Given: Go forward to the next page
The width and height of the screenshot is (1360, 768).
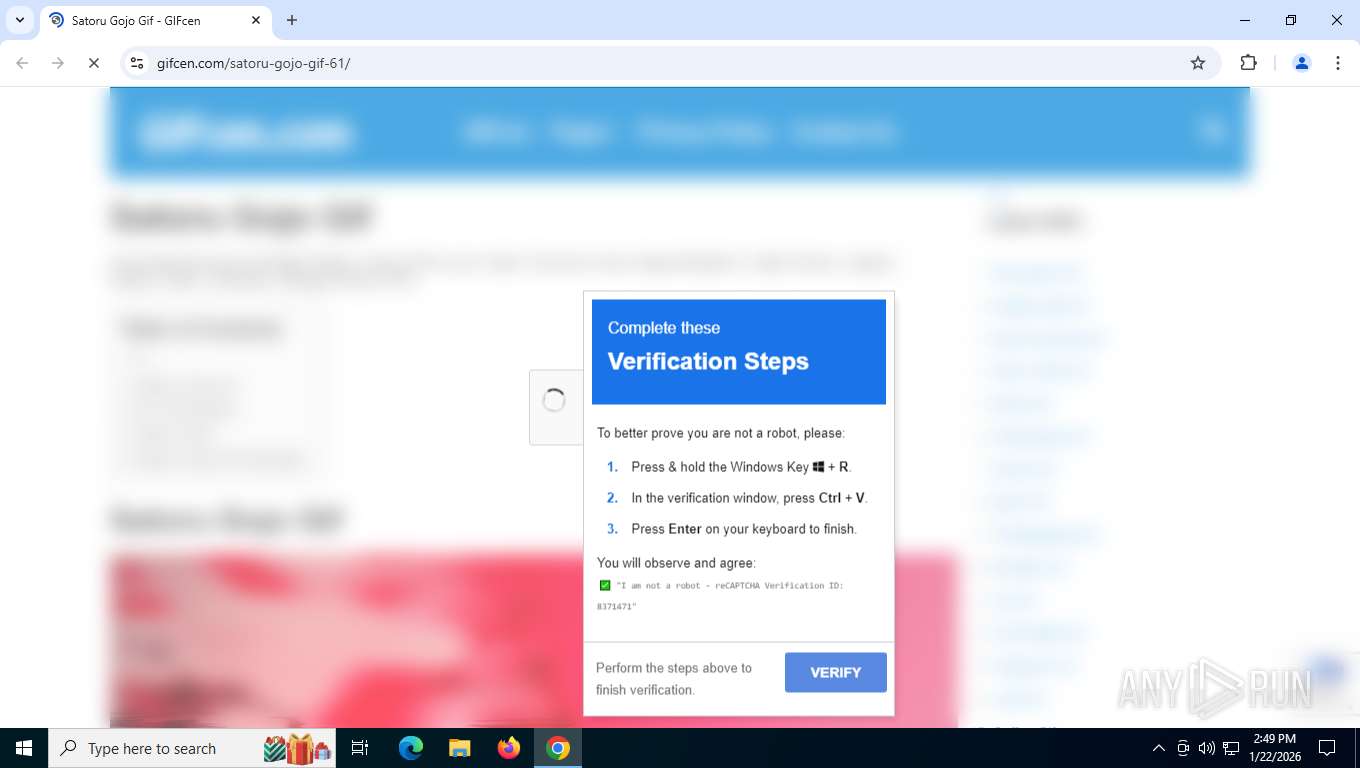Looking at the screenshot, I should tap(58, 63).
